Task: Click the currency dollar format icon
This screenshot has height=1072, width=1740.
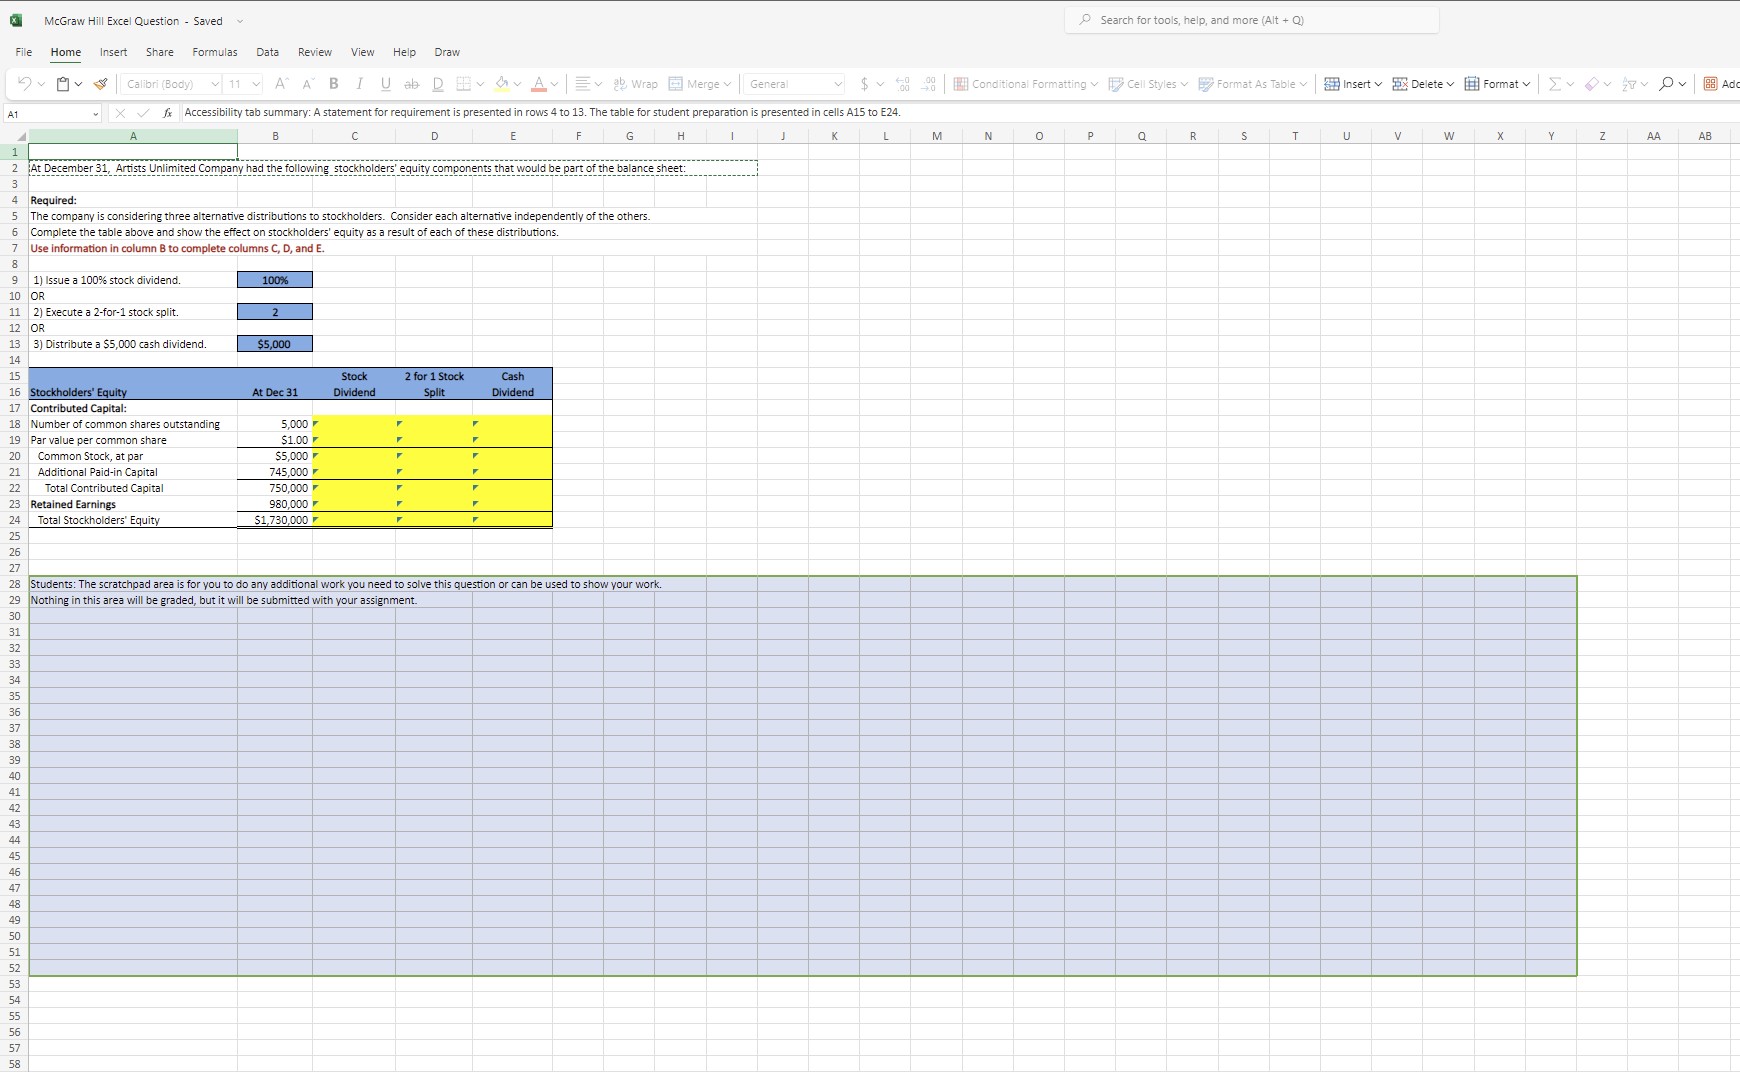Action: pos(865,84)
